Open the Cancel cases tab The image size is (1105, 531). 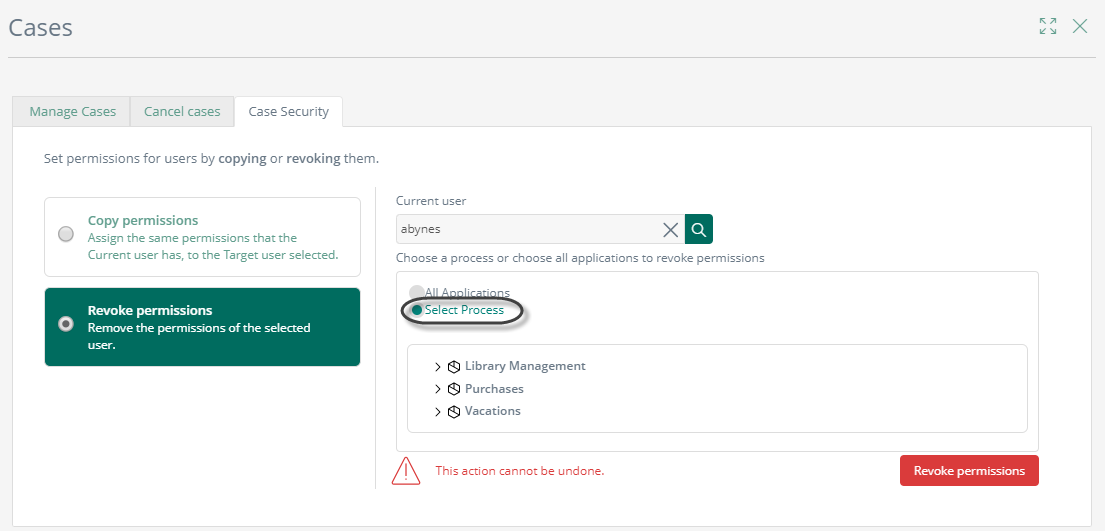(182, 111)
